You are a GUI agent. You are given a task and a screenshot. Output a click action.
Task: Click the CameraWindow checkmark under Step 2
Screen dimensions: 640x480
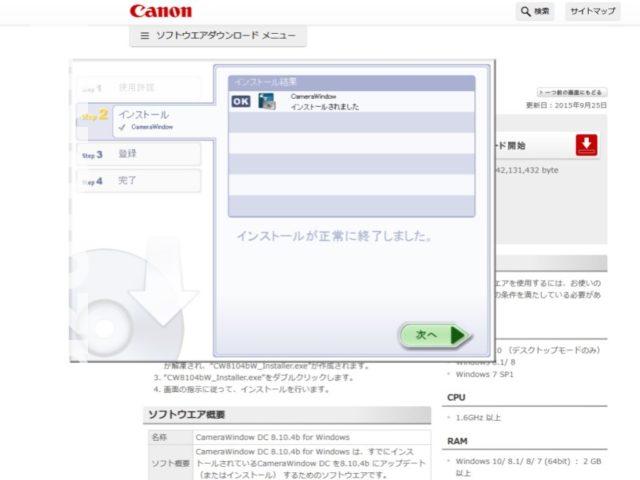pos(122,127)
